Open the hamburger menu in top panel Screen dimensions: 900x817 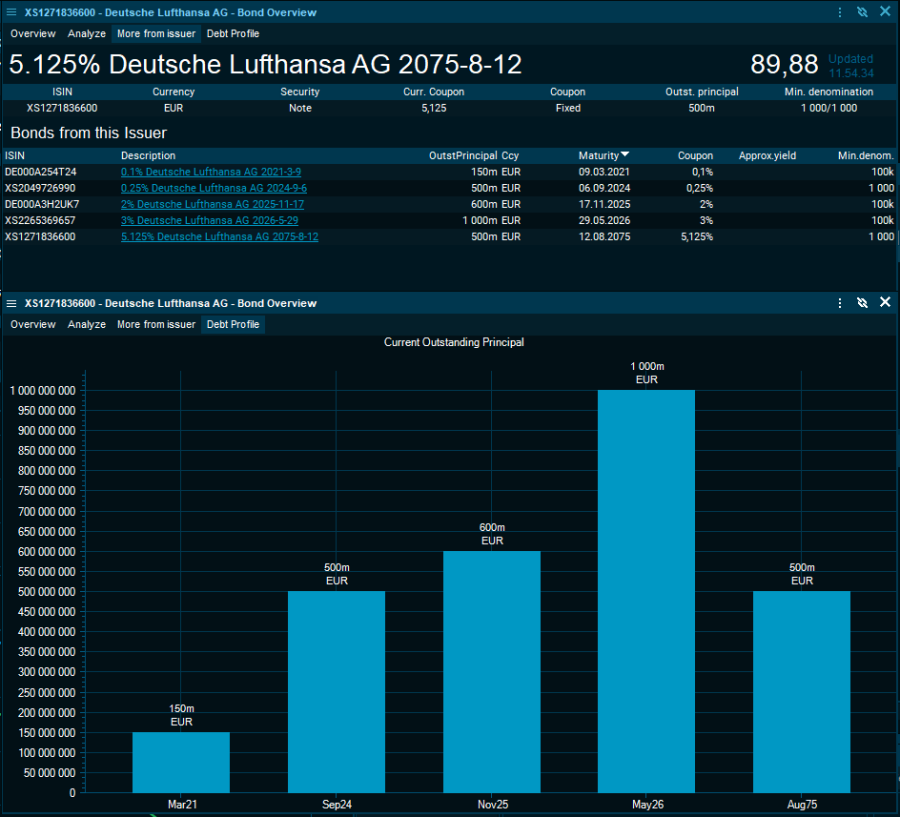coord(11,12)
